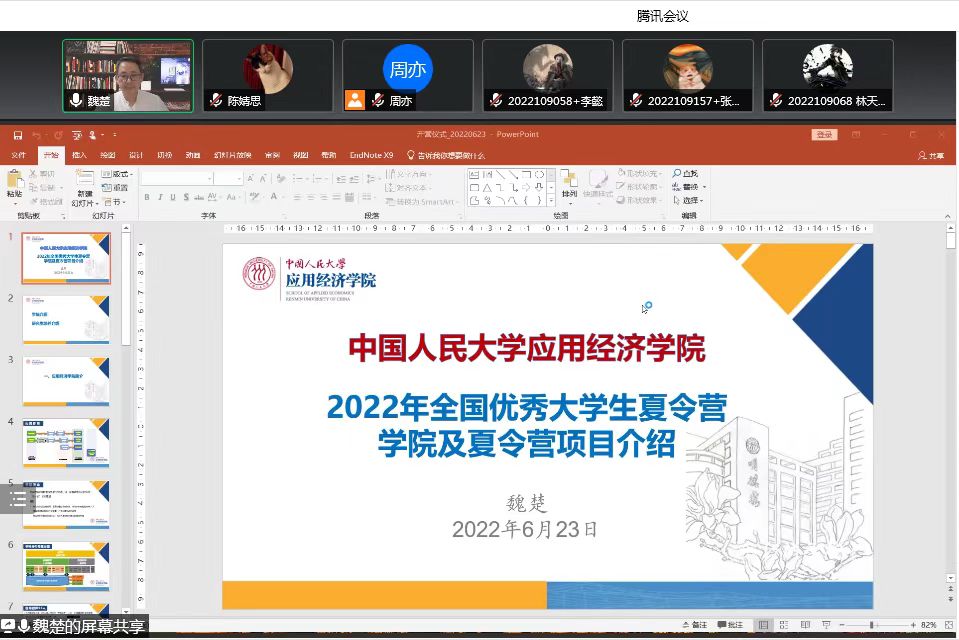959x640 pixels.
Task: Click the Save icon in quick access toolbar
Action: 18,135
